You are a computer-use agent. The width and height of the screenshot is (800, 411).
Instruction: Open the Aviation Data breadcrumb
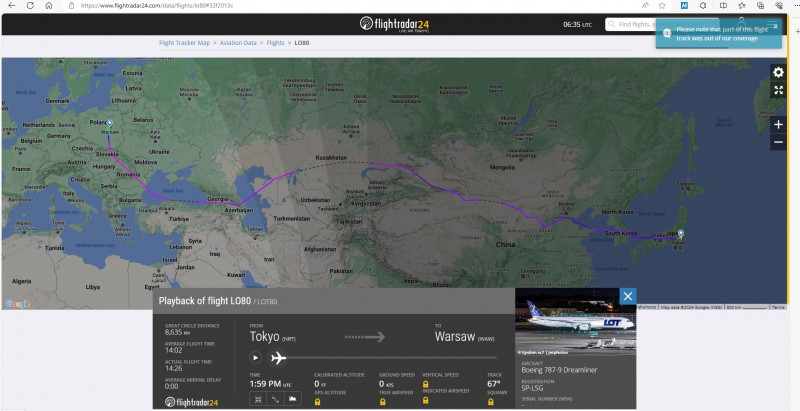[x=238, y=43]
